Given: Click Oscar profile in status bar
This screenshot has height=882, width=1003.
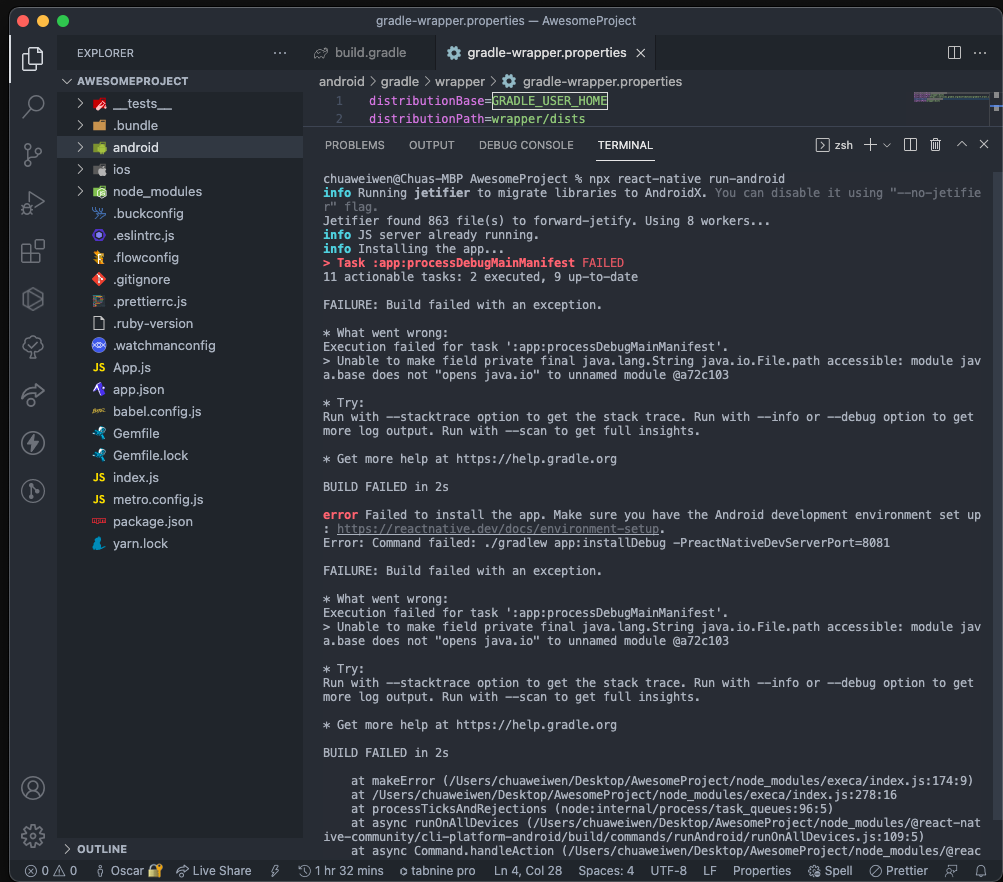Looking at the screenshot, I should pyautogui.click(x=129, y=870).
